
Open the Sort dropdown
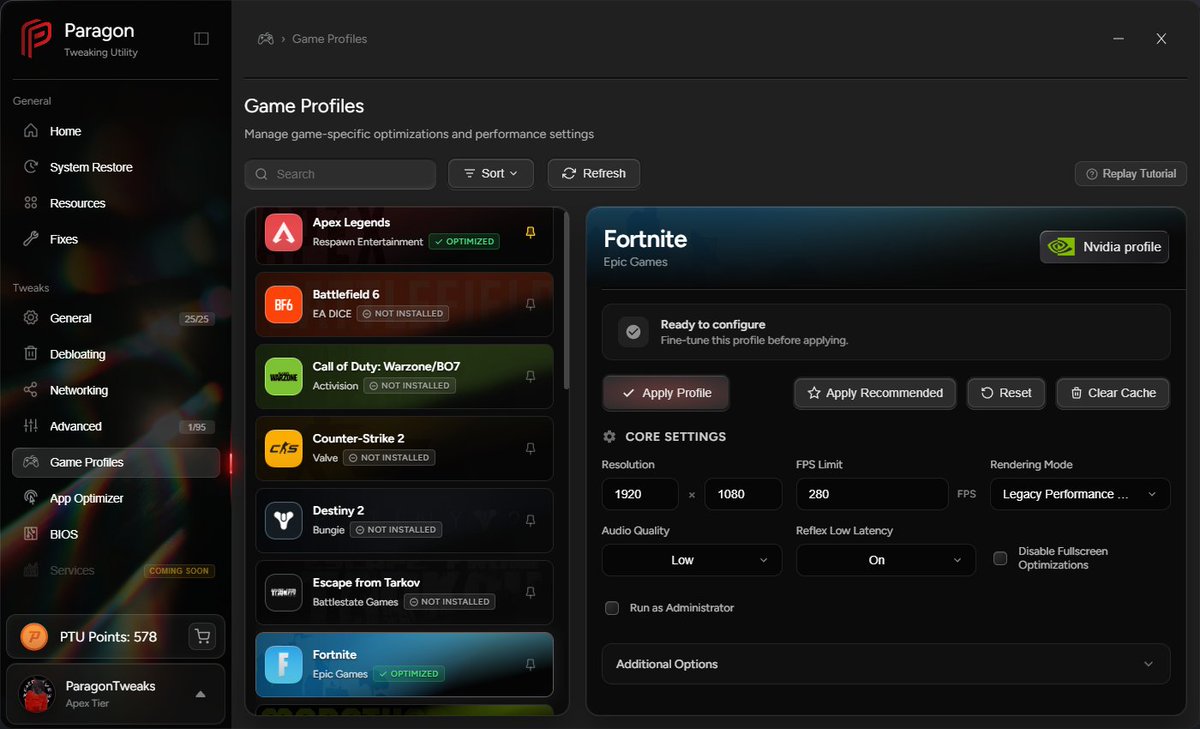(x=491, y=173)
